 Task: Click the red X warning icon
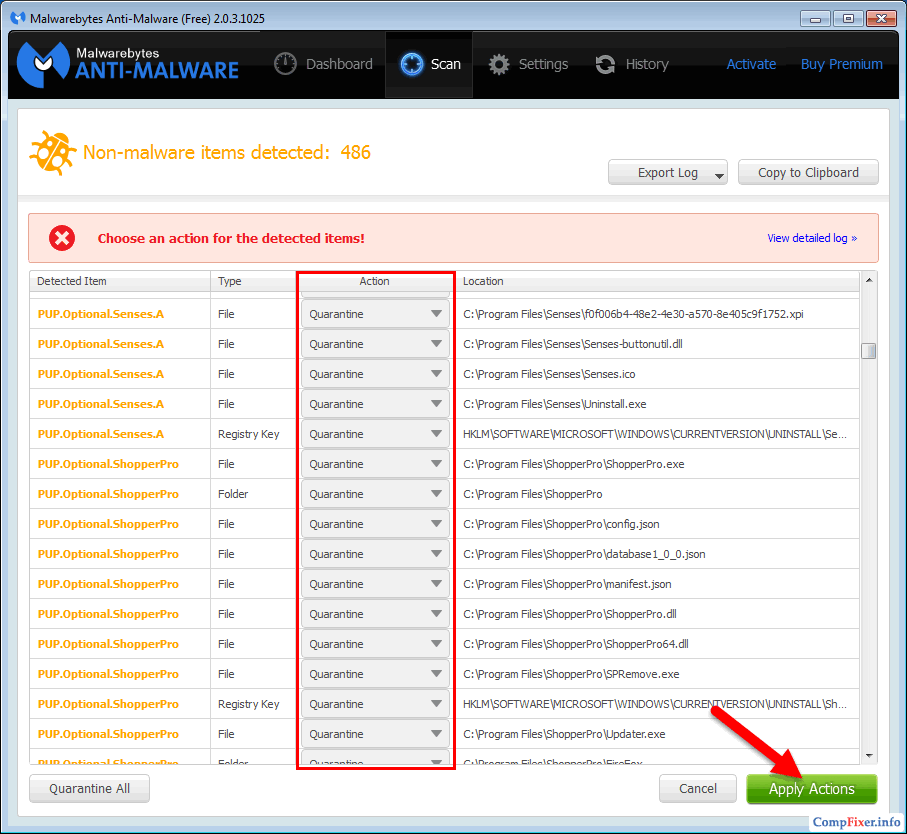[62, 238]
